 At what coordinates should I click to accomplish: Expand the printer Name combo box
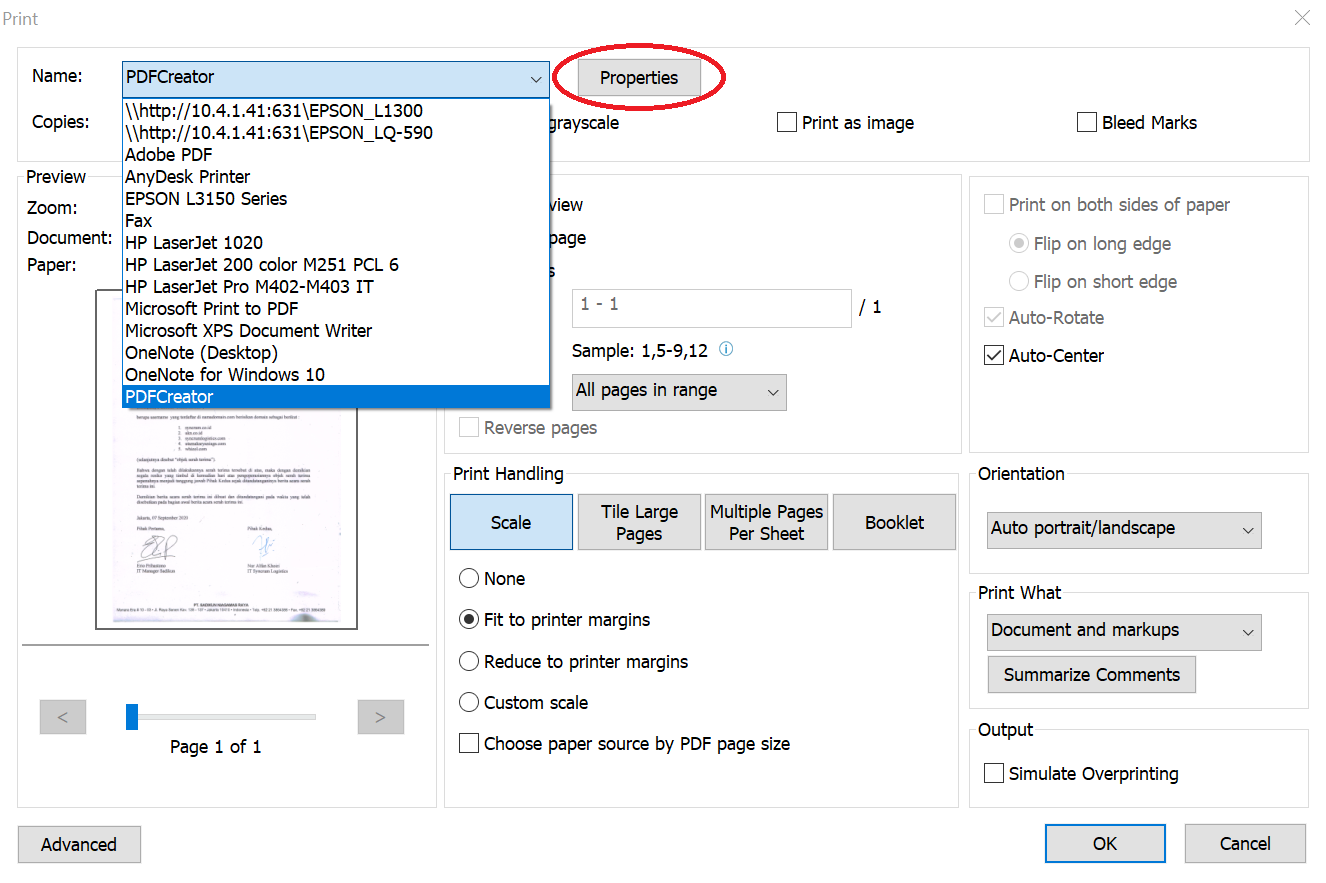[335, 78]
